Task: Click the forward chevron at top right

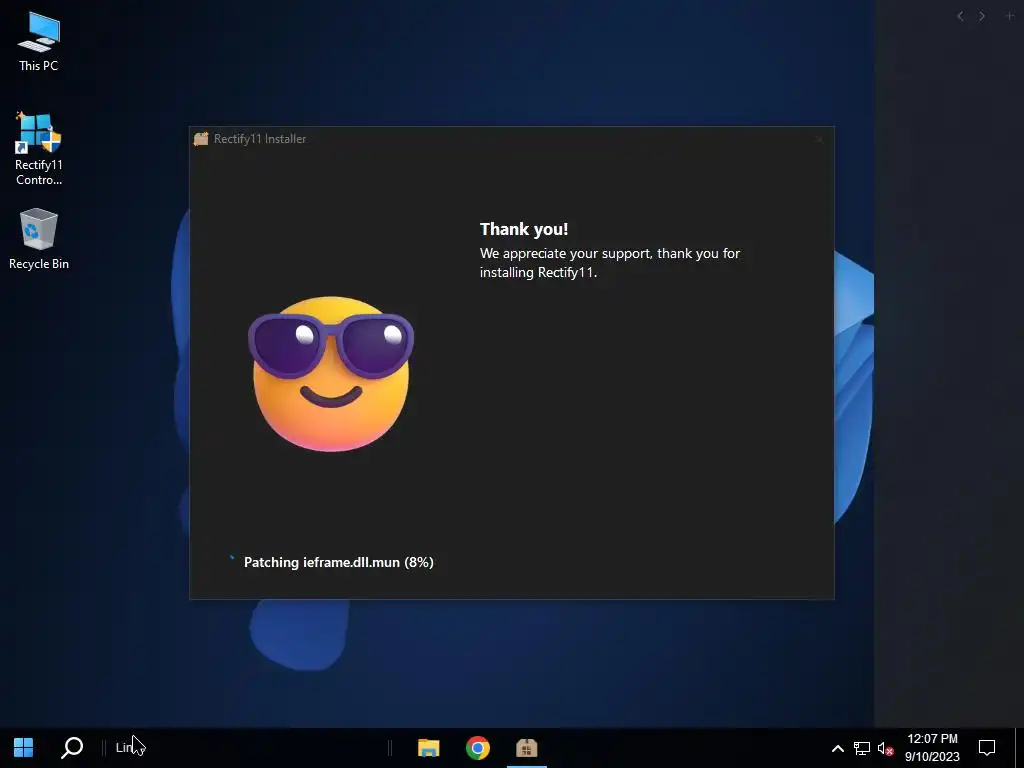Action: (982, 16)
